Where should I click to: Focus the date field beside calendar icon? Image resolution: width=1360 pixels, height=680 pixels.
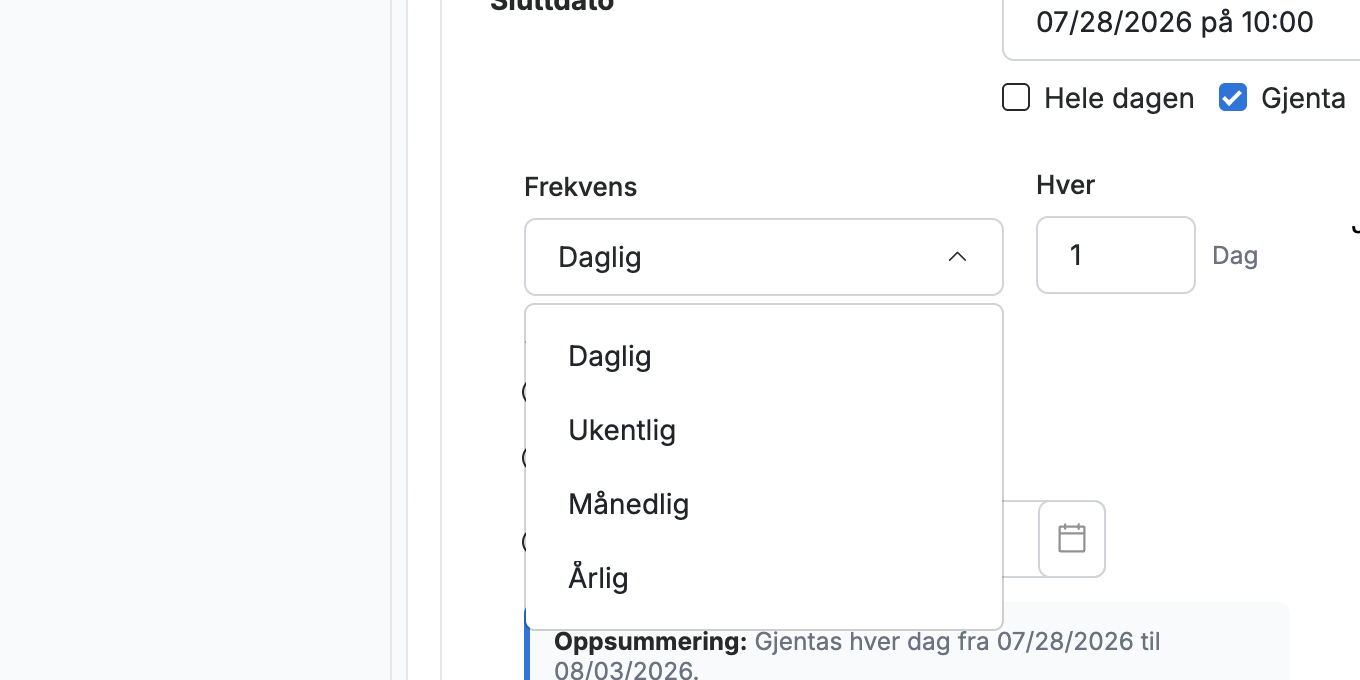[1020, 539]
